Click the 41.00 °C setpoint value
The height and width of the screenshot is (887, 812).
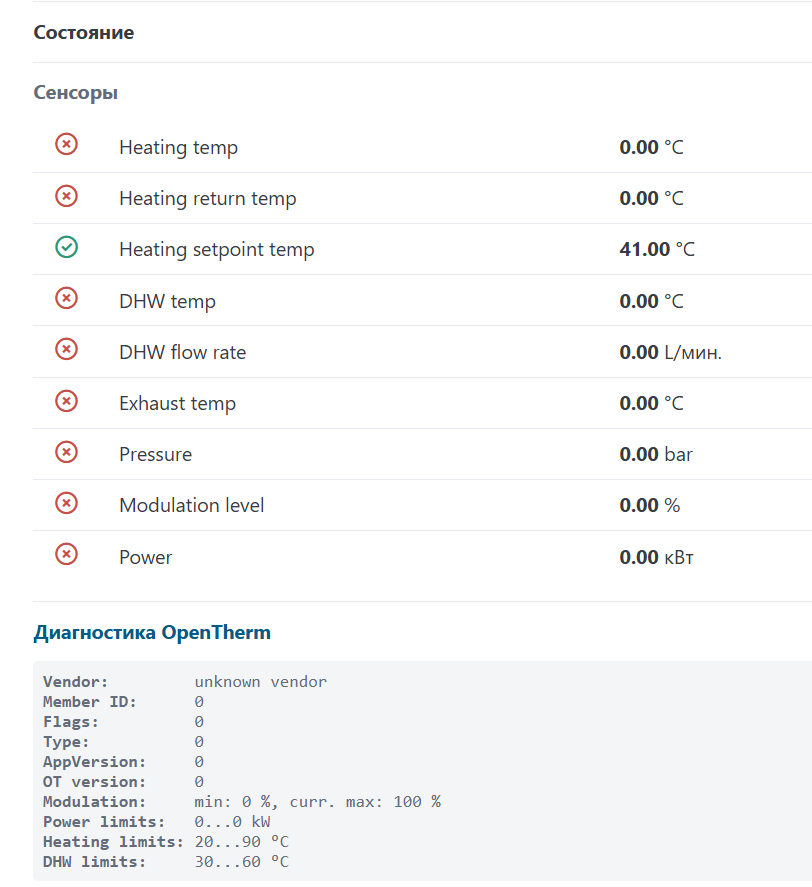656,250
